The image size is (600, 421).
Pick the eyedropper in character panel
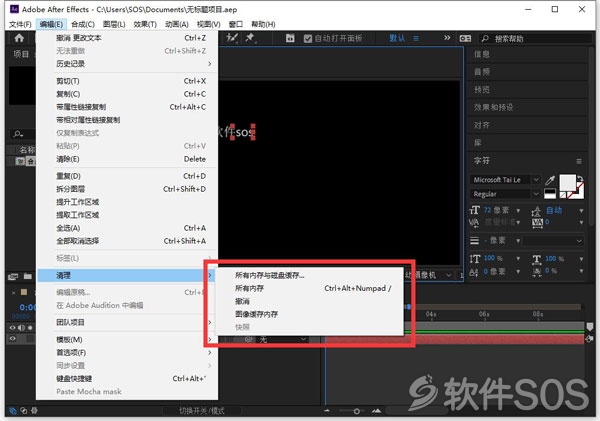pyautogui.click(x=550, y=180)
